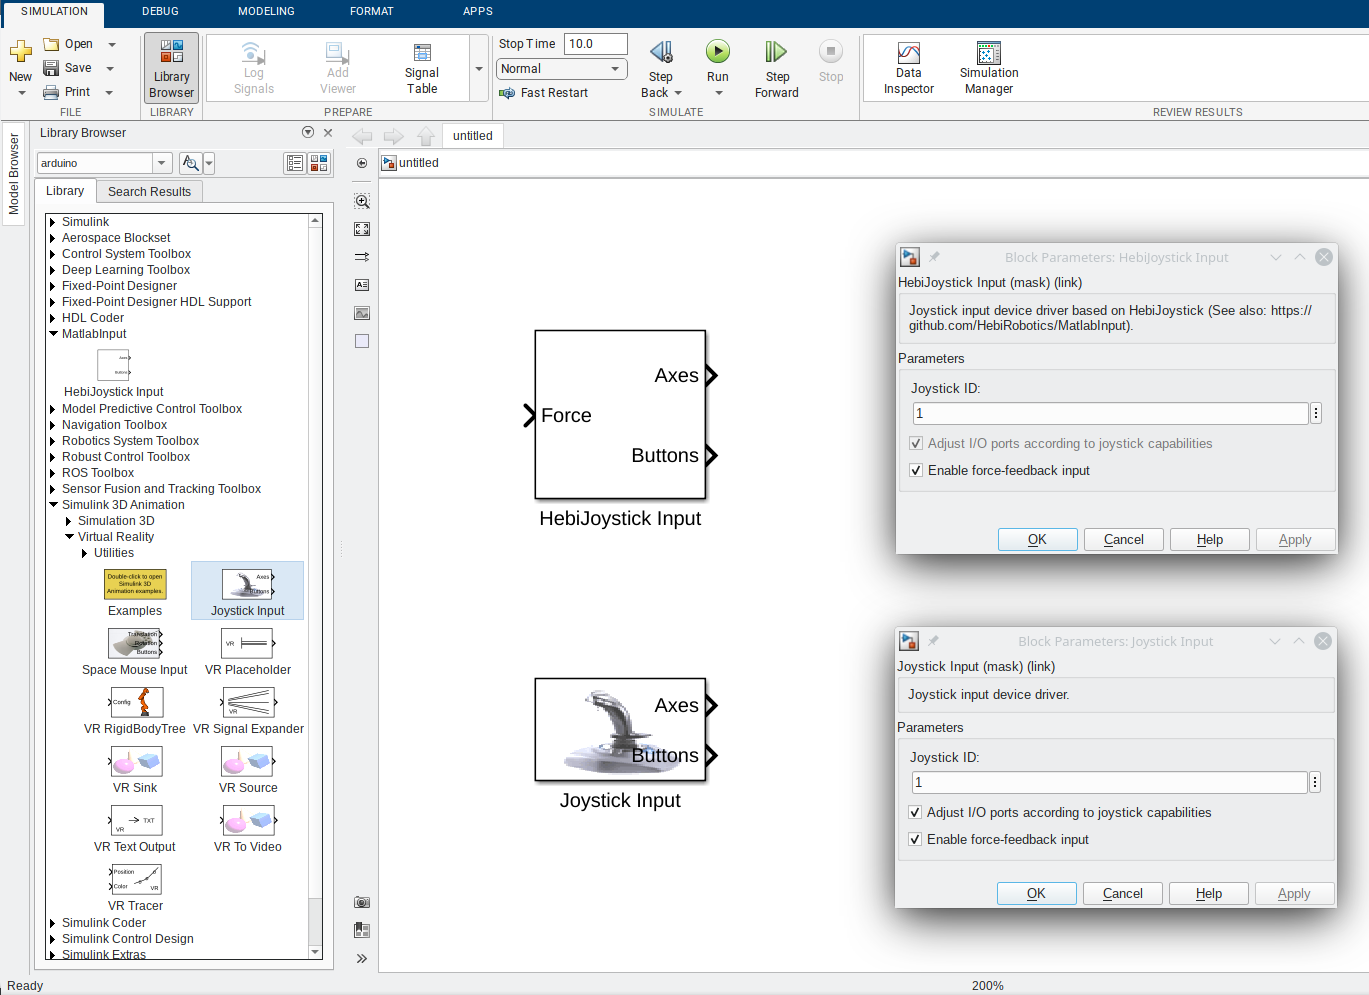This screenshot has width=1369, height=995.
Task: Open the Run button dropdown arrow
Action: [x=718, y=93]
